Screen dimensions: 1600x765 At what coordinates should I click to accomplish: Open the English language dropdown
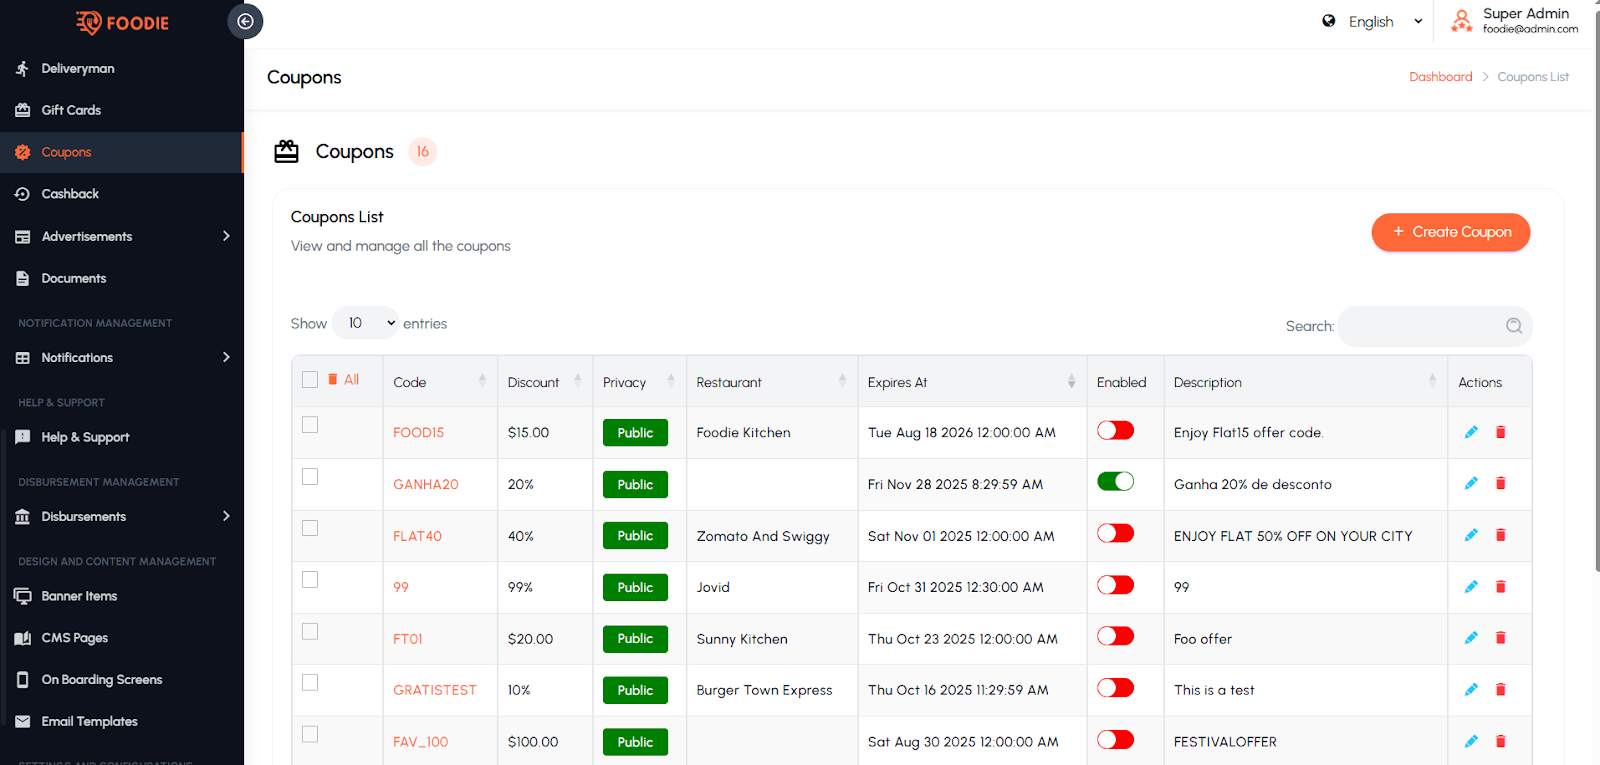1384,22
